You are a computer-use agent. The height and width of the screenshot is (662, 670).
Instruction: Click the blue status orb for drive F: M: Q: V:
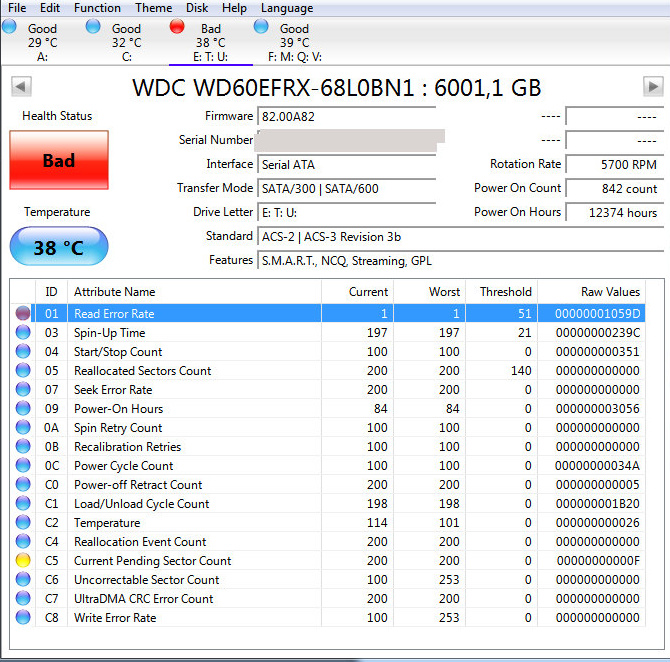pyautogui.click(x=262, y=26)
